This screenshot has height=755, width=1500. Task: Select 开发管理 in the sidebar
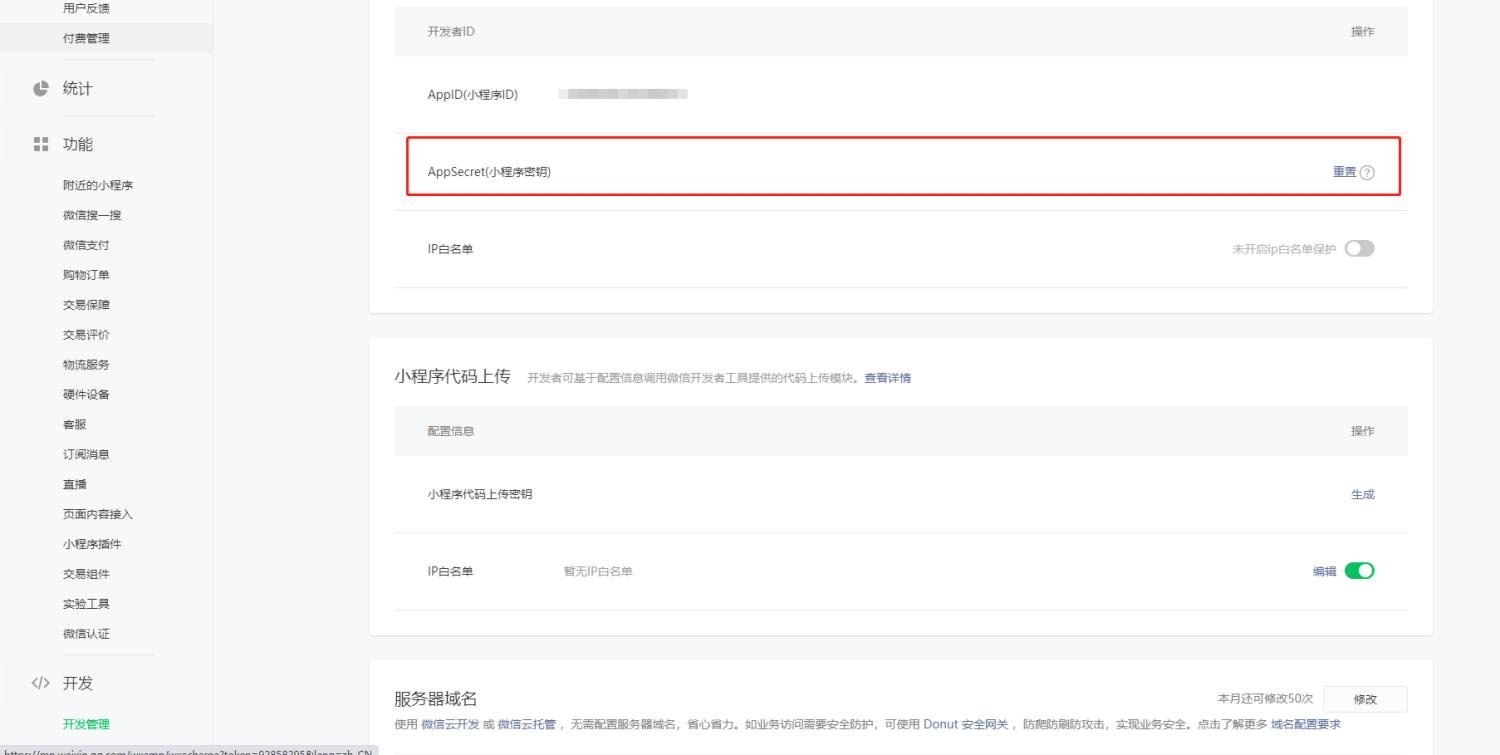(x=86, y=724)
